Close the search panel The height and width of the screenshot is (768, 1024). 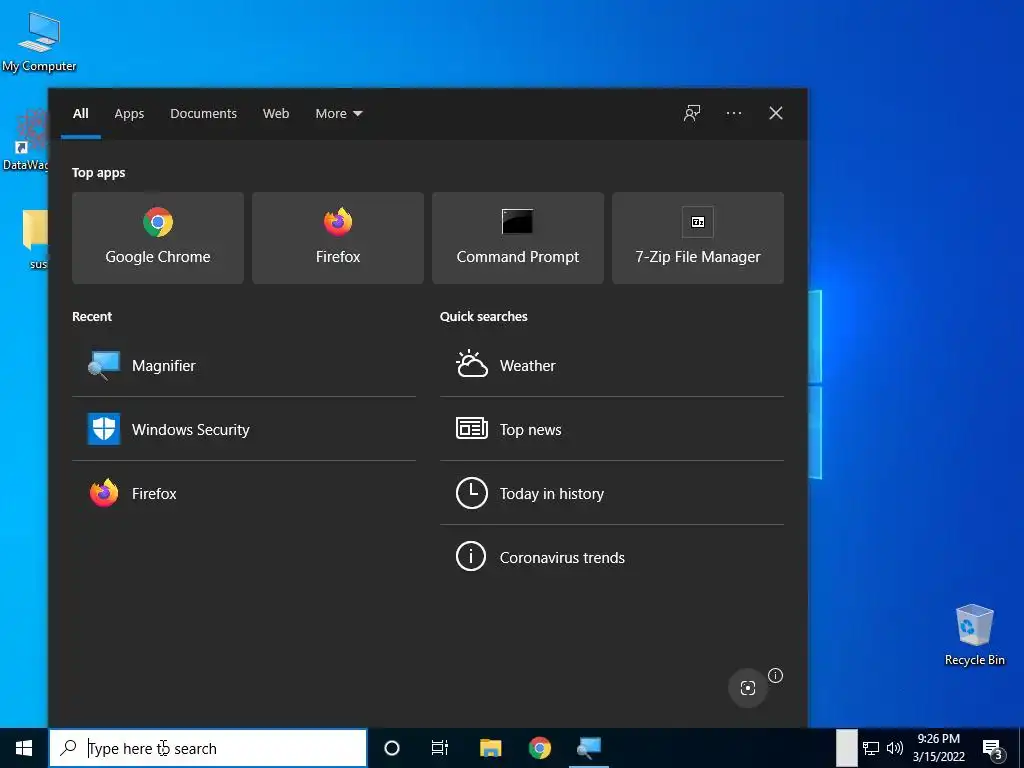tap(776, 113)
